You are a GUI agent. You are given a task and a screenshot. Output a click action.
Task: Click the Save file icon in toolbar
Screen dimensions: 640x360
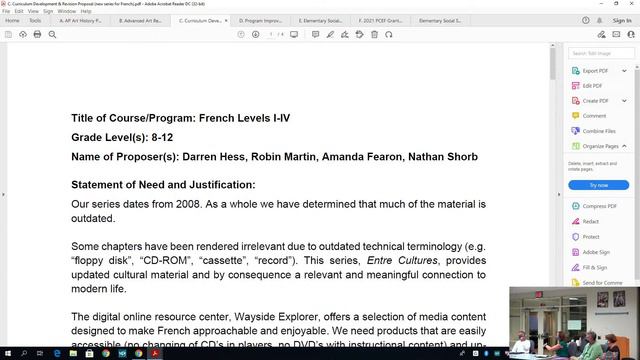point(8,35)
